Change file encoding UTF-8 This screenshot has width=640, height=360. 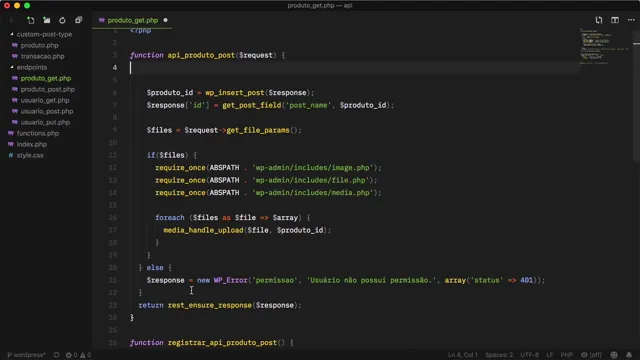(x=529, y=355)
